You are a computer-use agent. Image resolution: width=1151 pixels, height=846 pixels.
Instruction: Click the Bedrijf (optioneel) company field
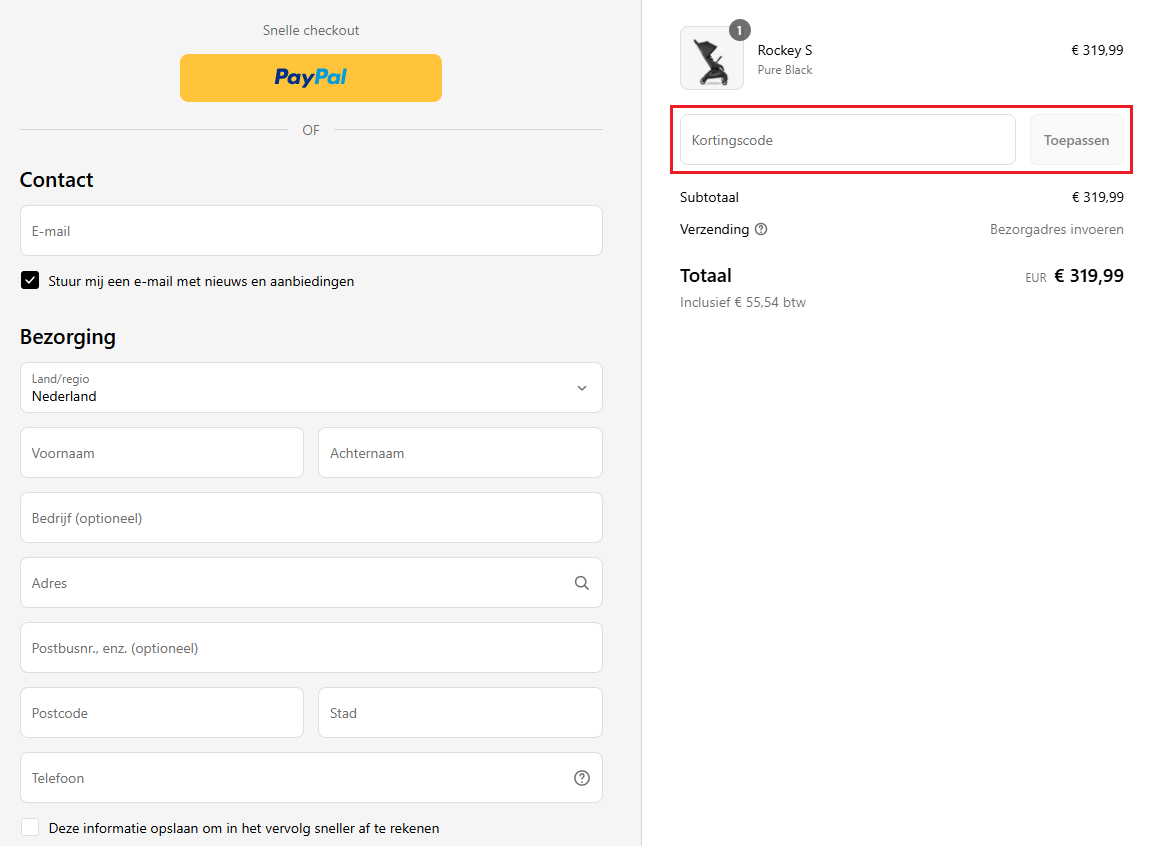tap(310, 517)
